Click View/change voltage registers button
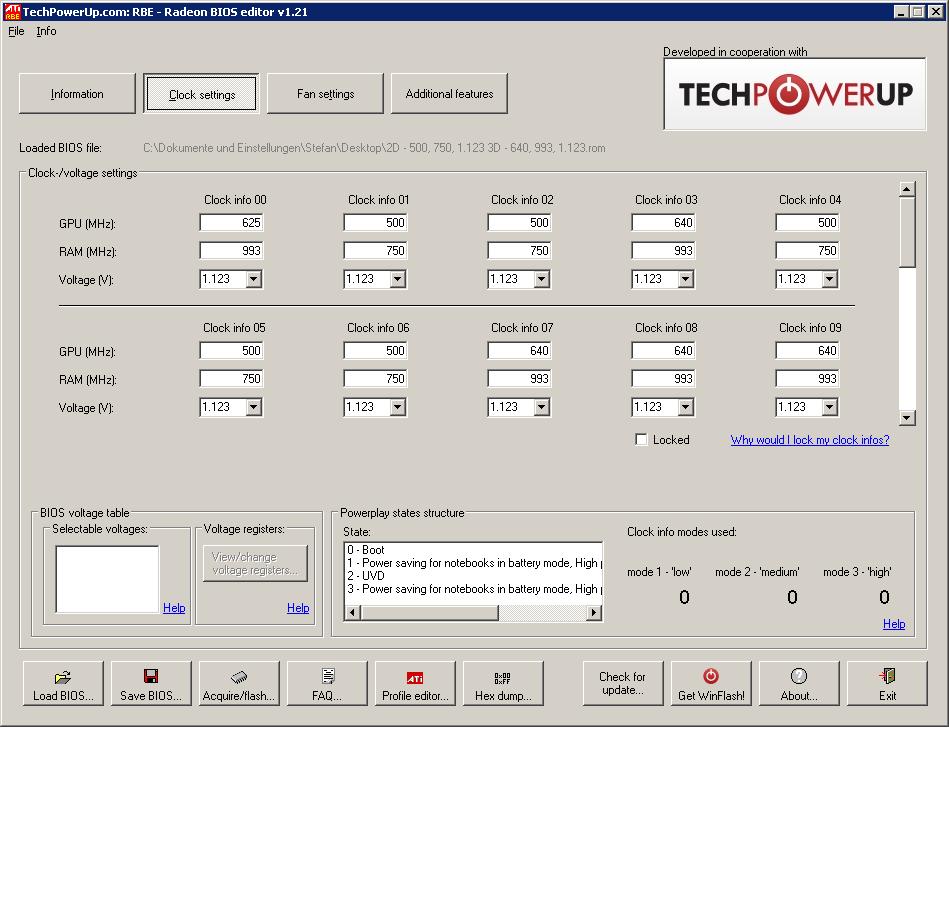The height and width of the screenshot is (897, 949). (255, 564)
